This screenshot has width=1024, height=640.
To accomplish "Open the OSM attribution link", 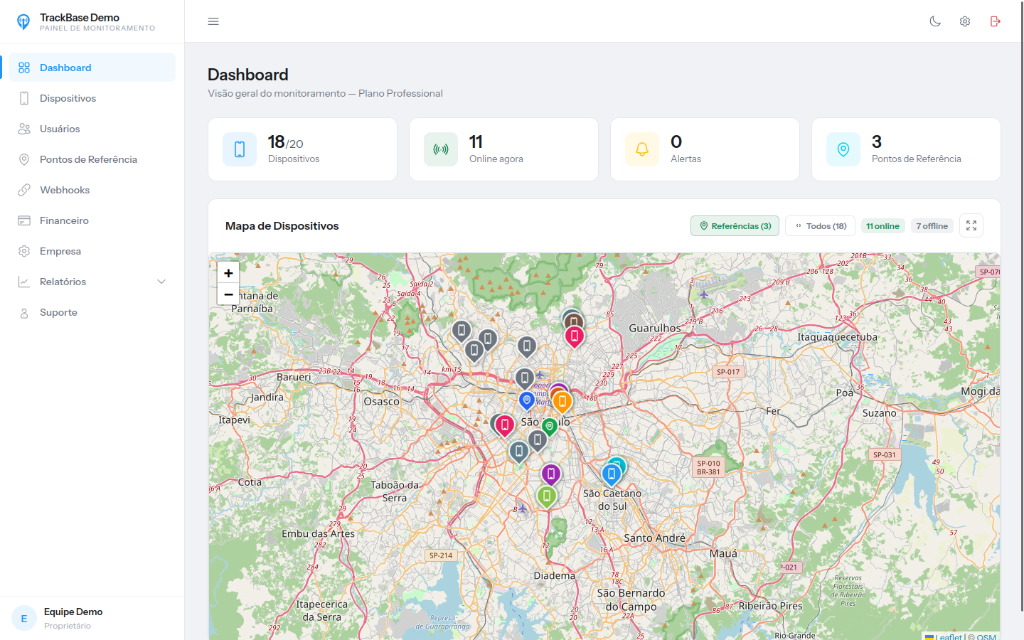I will pos(986,637).
